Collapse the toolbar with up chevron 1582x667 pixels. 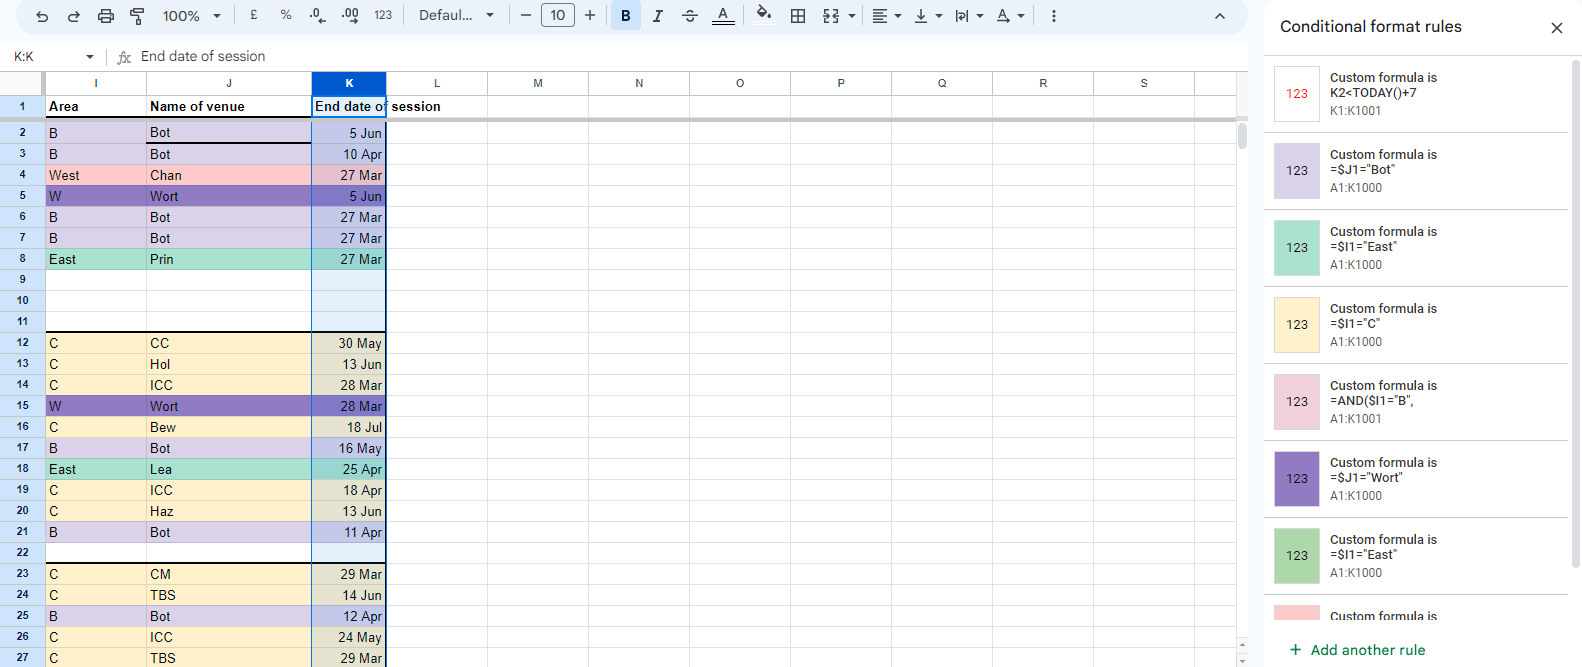[1220, 16]
